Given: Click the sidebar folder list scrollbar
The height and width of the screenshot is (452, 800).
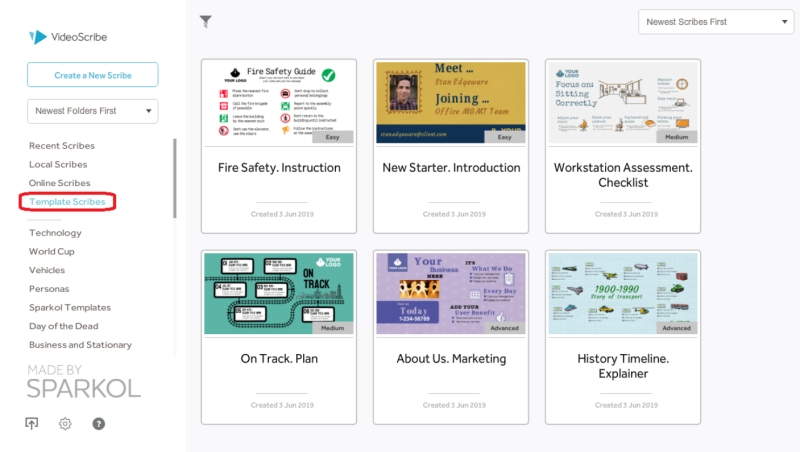Looking at the screenshot, I should [175, 179].
